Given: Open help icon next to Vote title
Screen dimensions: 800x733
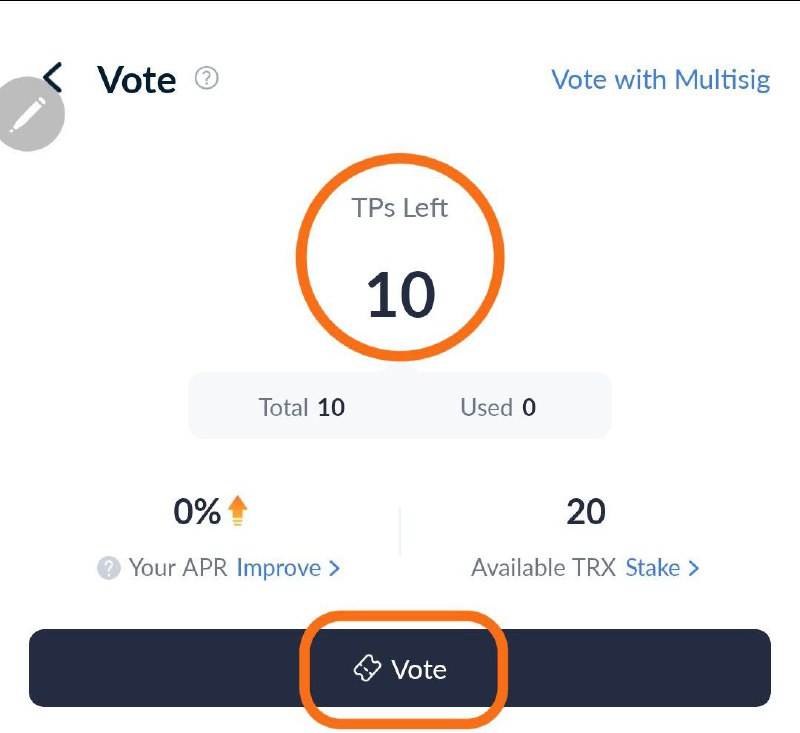Looking at the screenshot, I should pos(207,79).
